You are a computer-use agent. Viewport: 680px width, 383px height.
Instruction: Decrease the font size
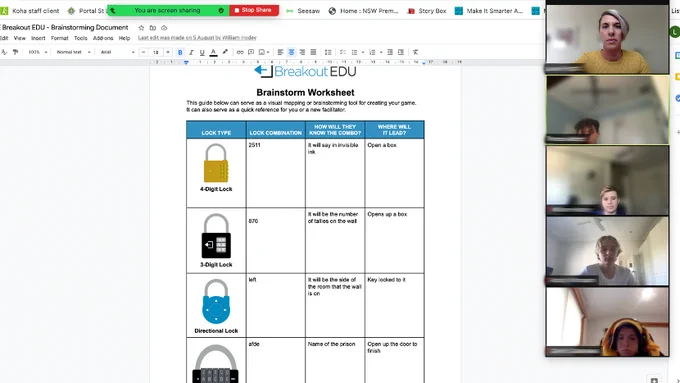coord(144,52)
